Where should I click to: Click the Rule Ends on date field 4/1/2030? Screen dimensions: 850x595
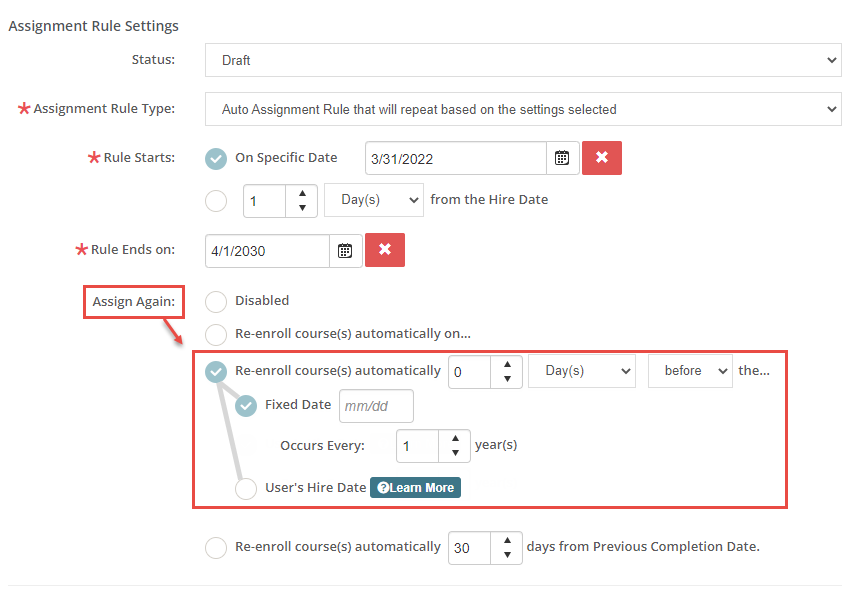coord(267,251)
